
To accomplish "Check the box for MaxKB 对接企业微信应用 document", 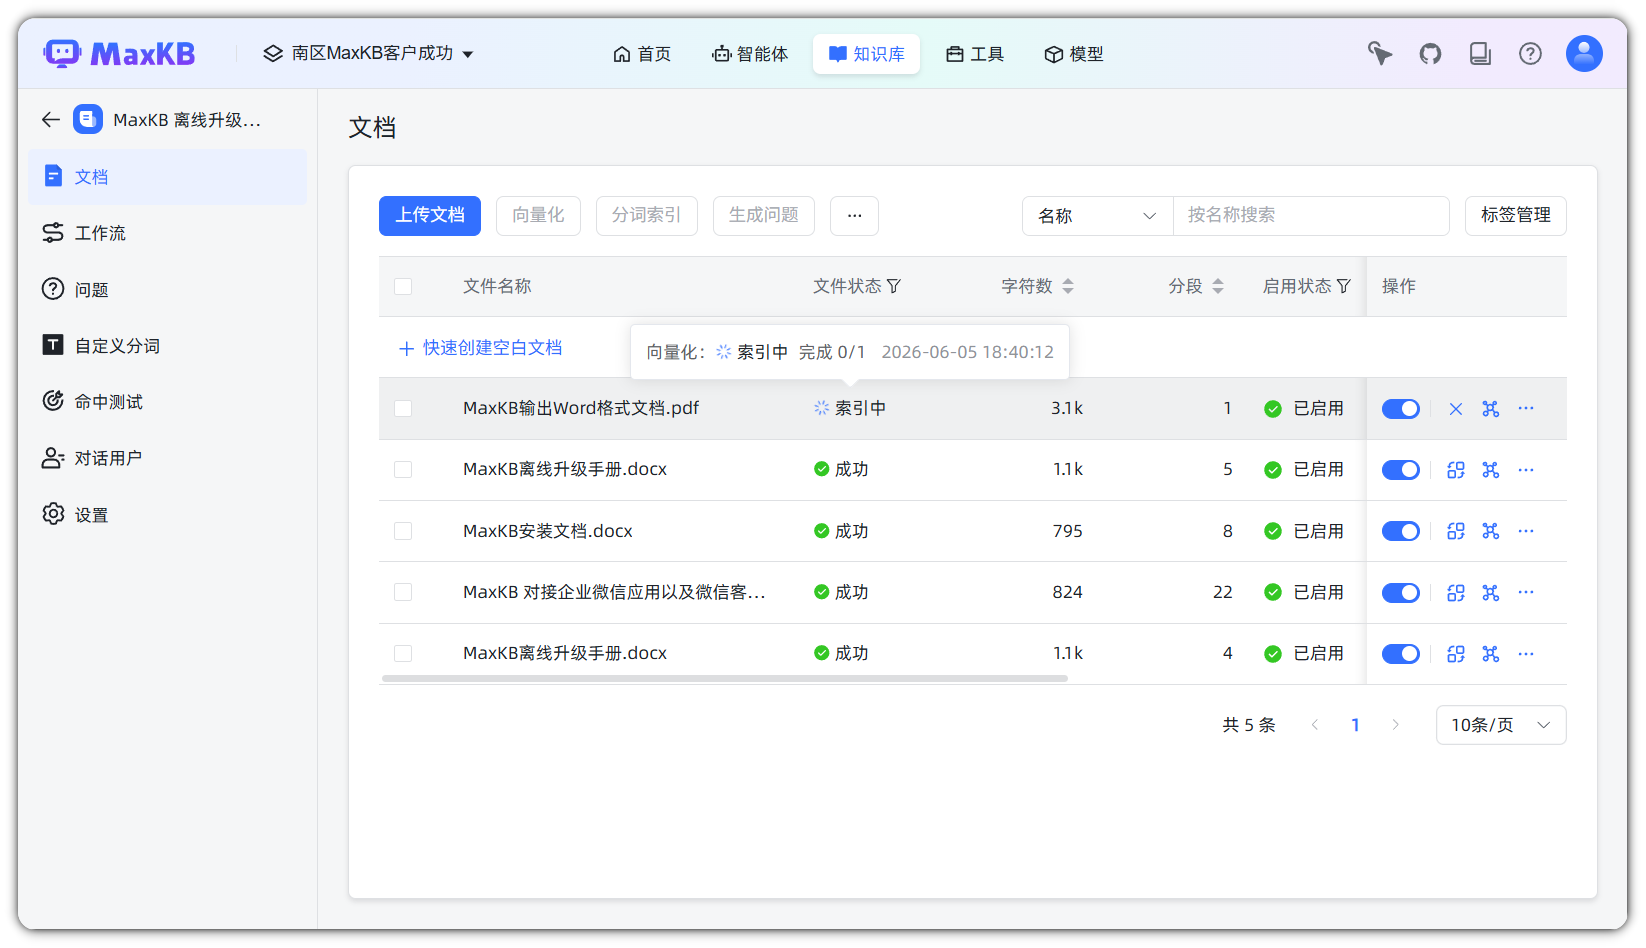I will coord(403,592).
